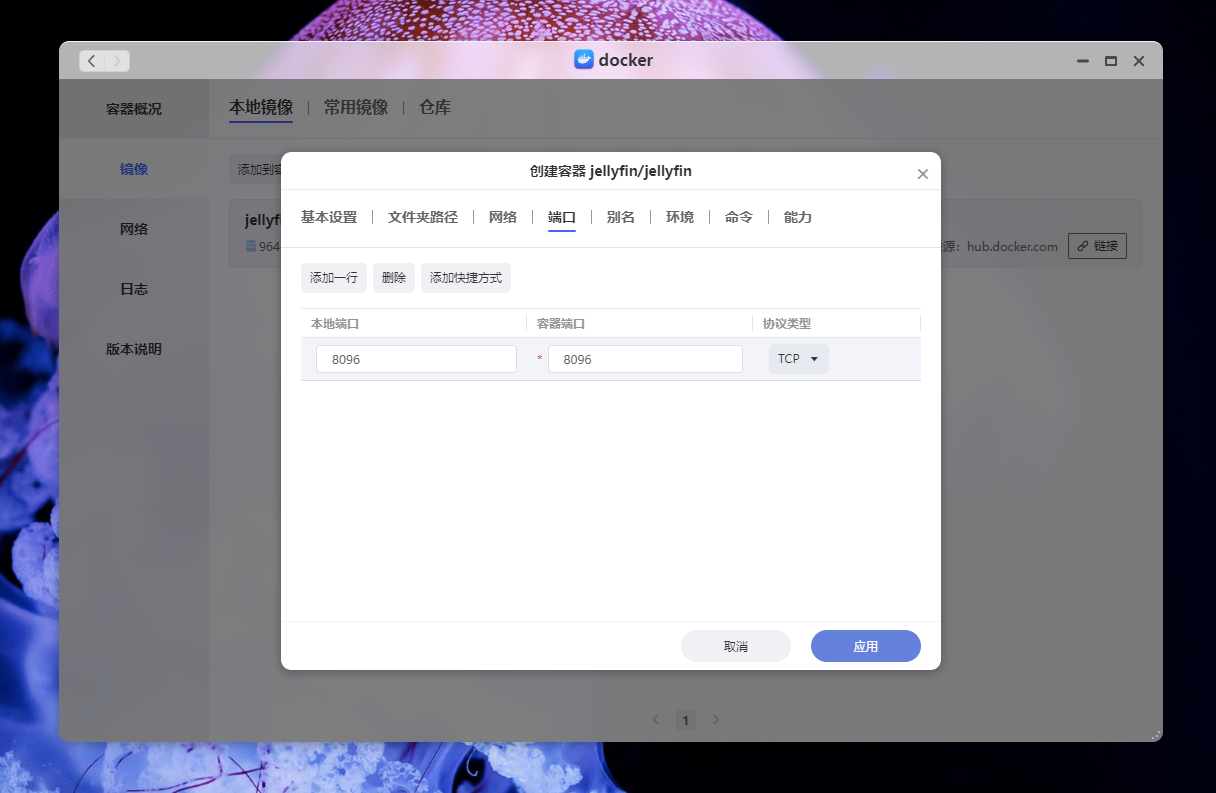Select page 1 in pagination
Viewport: 1216px width, 793px height.
click(686, 719)
